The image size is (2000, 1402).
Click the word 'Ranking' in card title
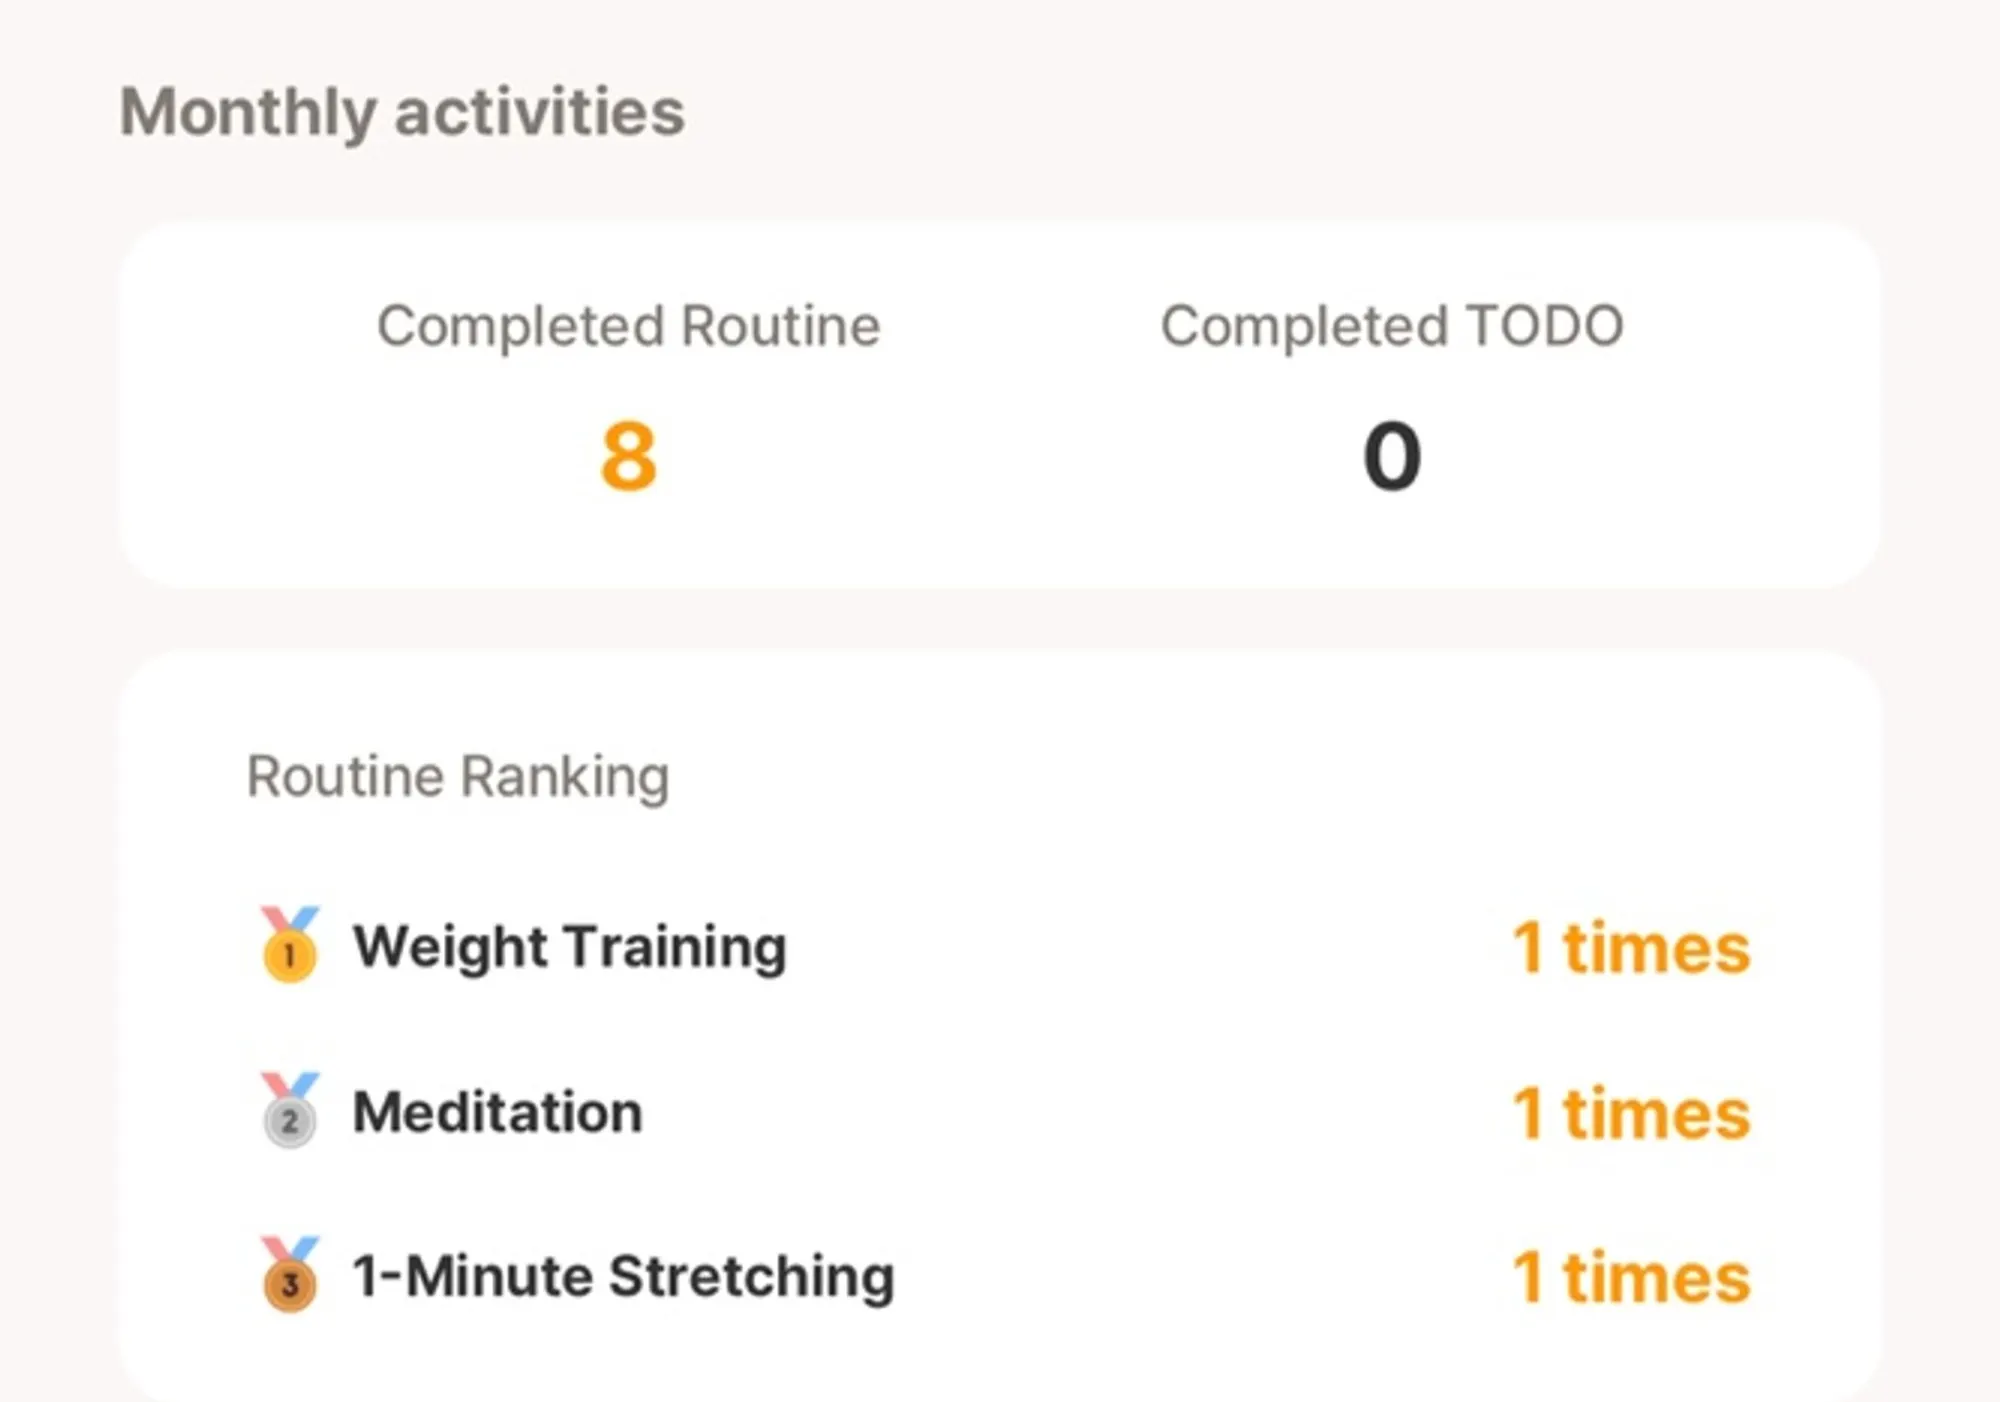pos(565,777)
